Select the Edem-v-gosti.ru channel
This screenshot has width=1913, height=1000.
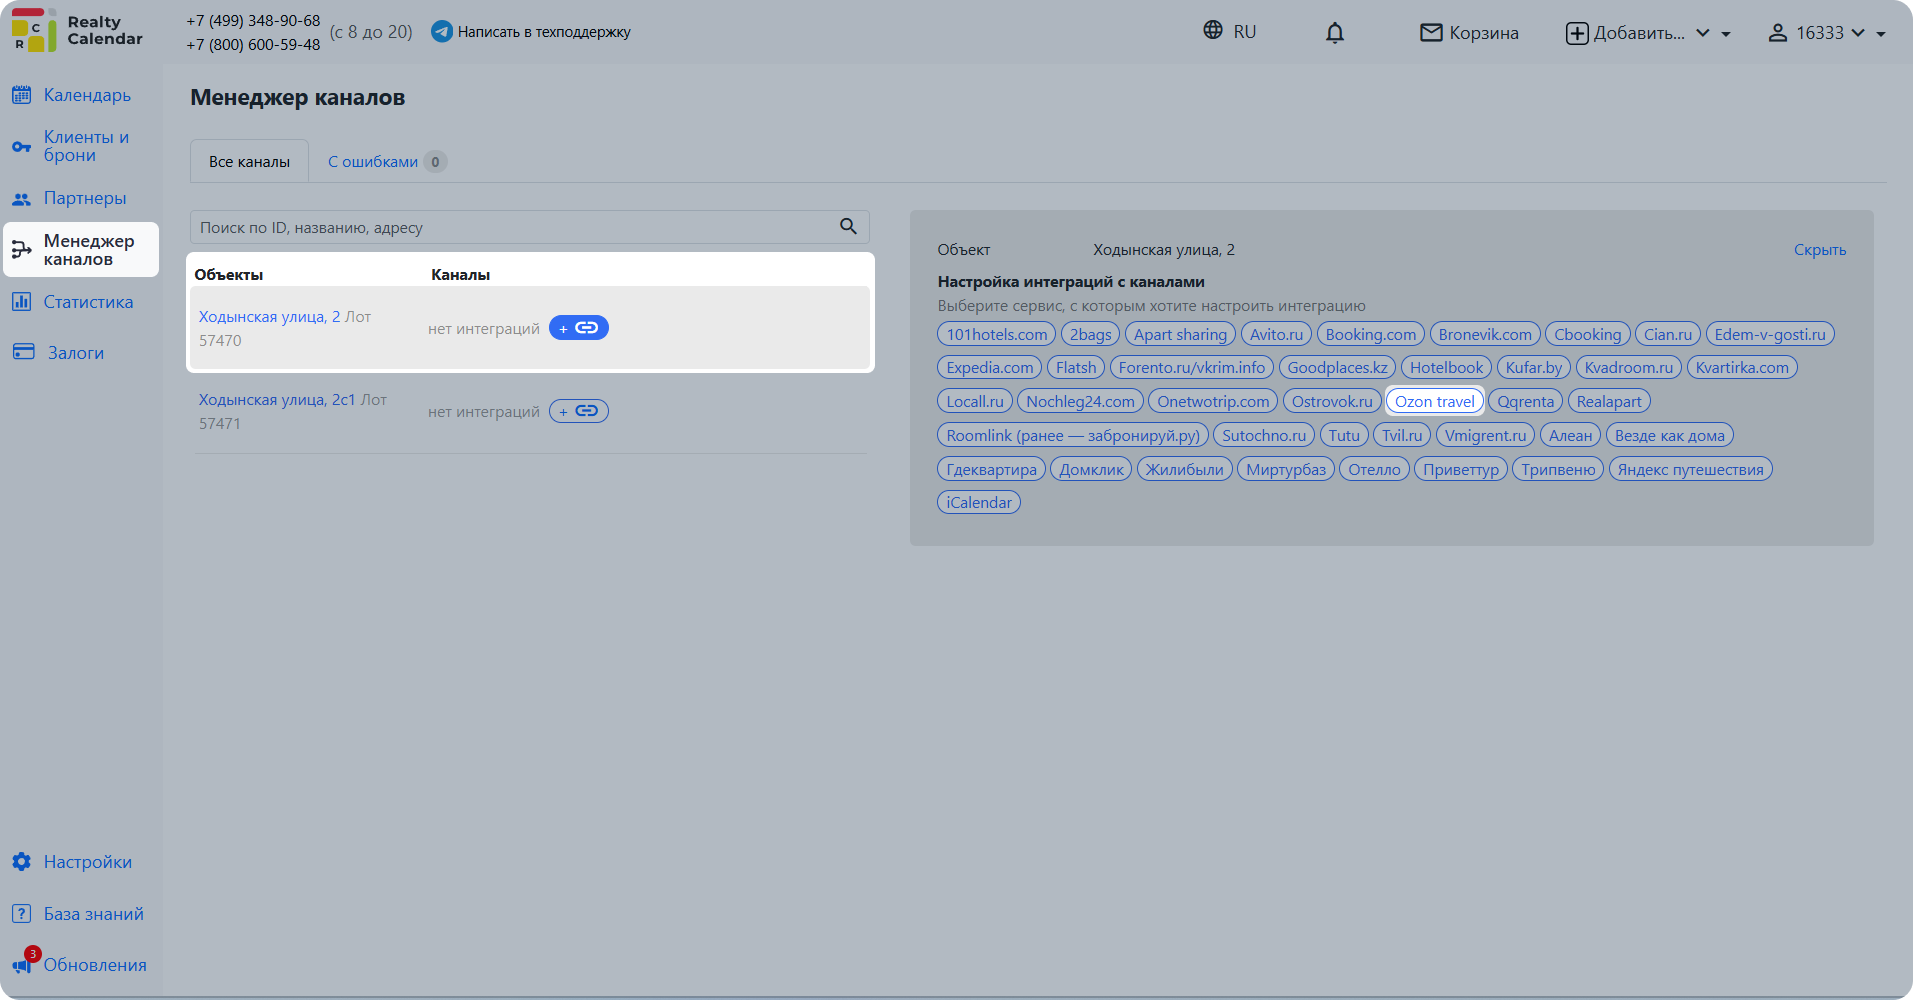[x=1770, y=334]
